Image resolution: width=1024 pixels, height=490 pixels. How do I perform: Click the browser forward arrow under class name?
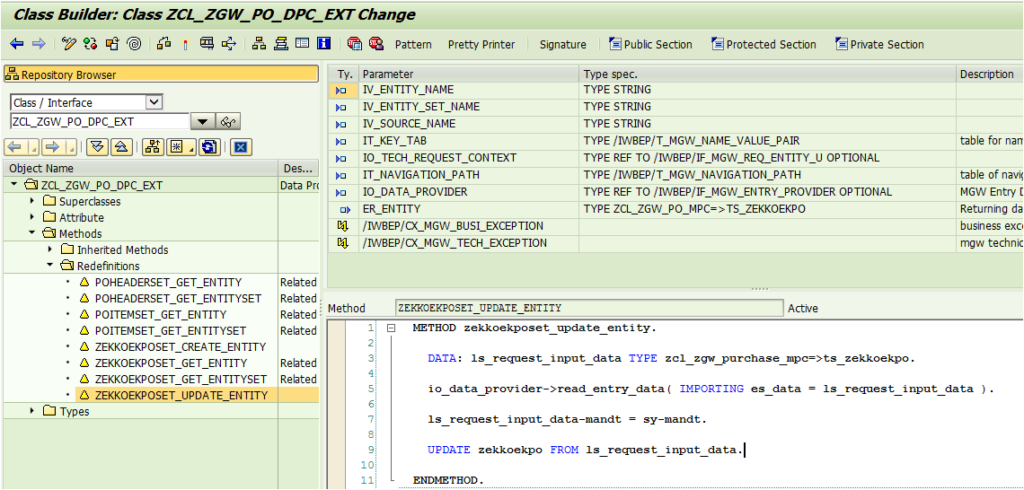coord(59,147)
